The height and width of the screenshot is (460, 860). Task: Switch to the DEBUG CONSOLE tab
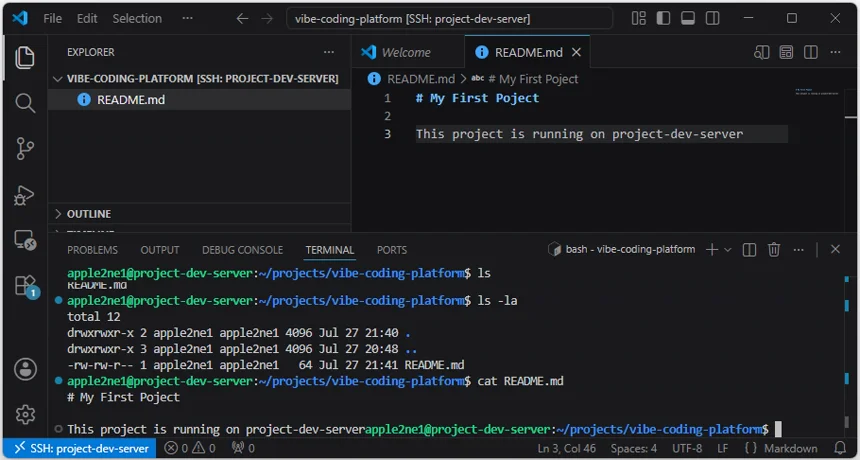pyautogui.click(x=242, y=250)
